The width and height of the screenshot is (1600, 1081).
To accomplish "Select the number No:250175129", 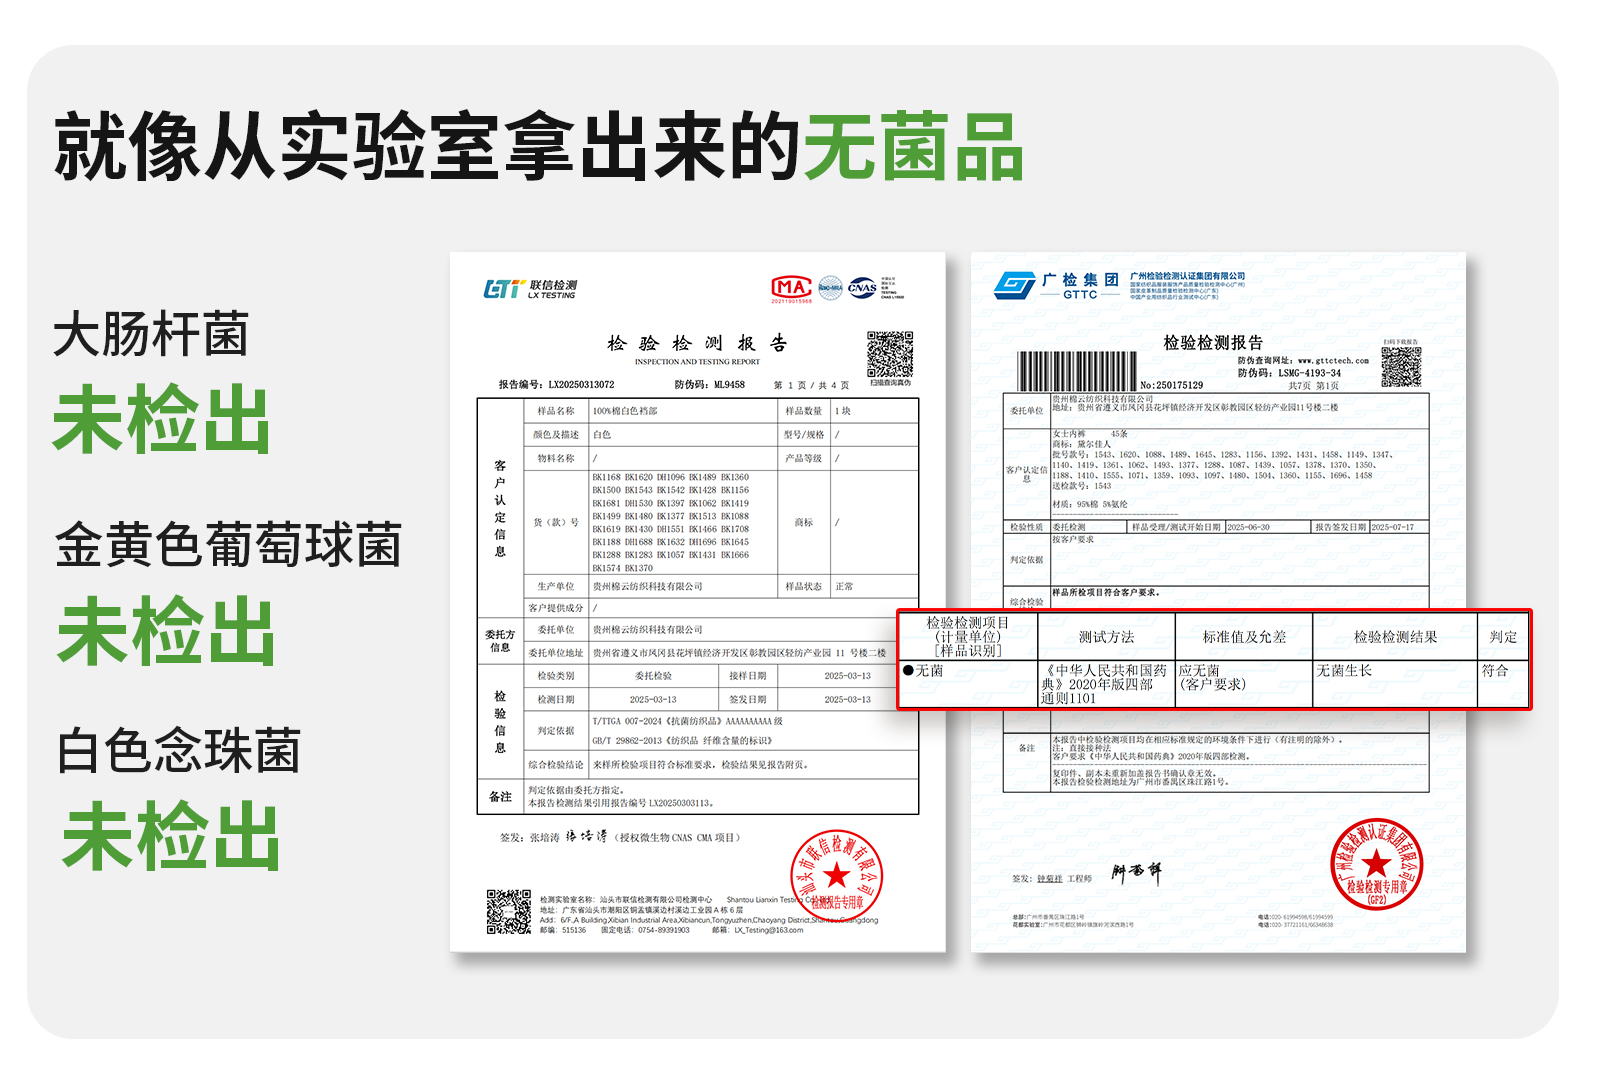I will (x=1172, y=385).
